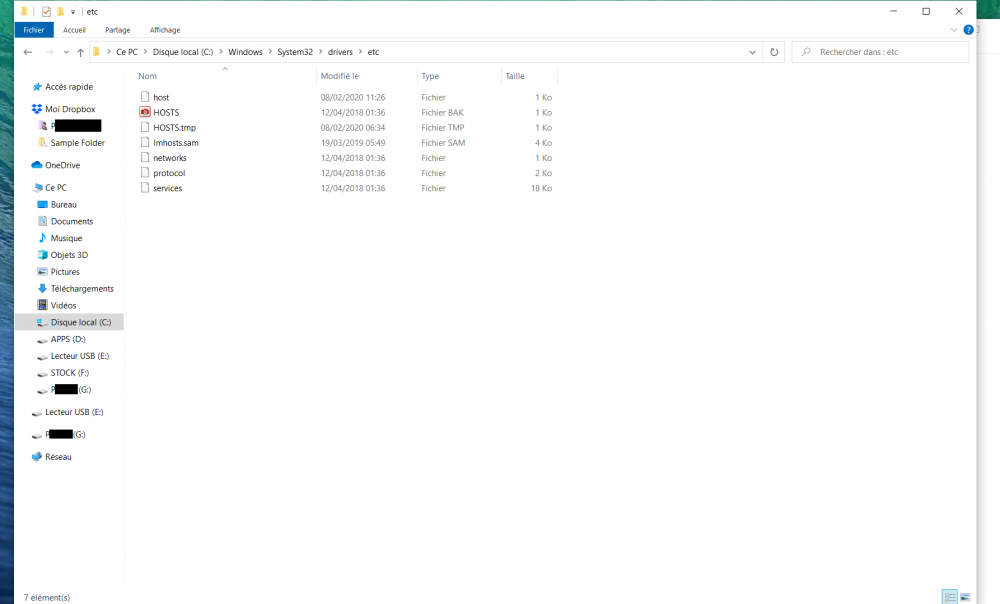This screenshot has height=604, width=1000.
Task: Switch to the Affichage ribbon tab
Action: click(164, 29)
